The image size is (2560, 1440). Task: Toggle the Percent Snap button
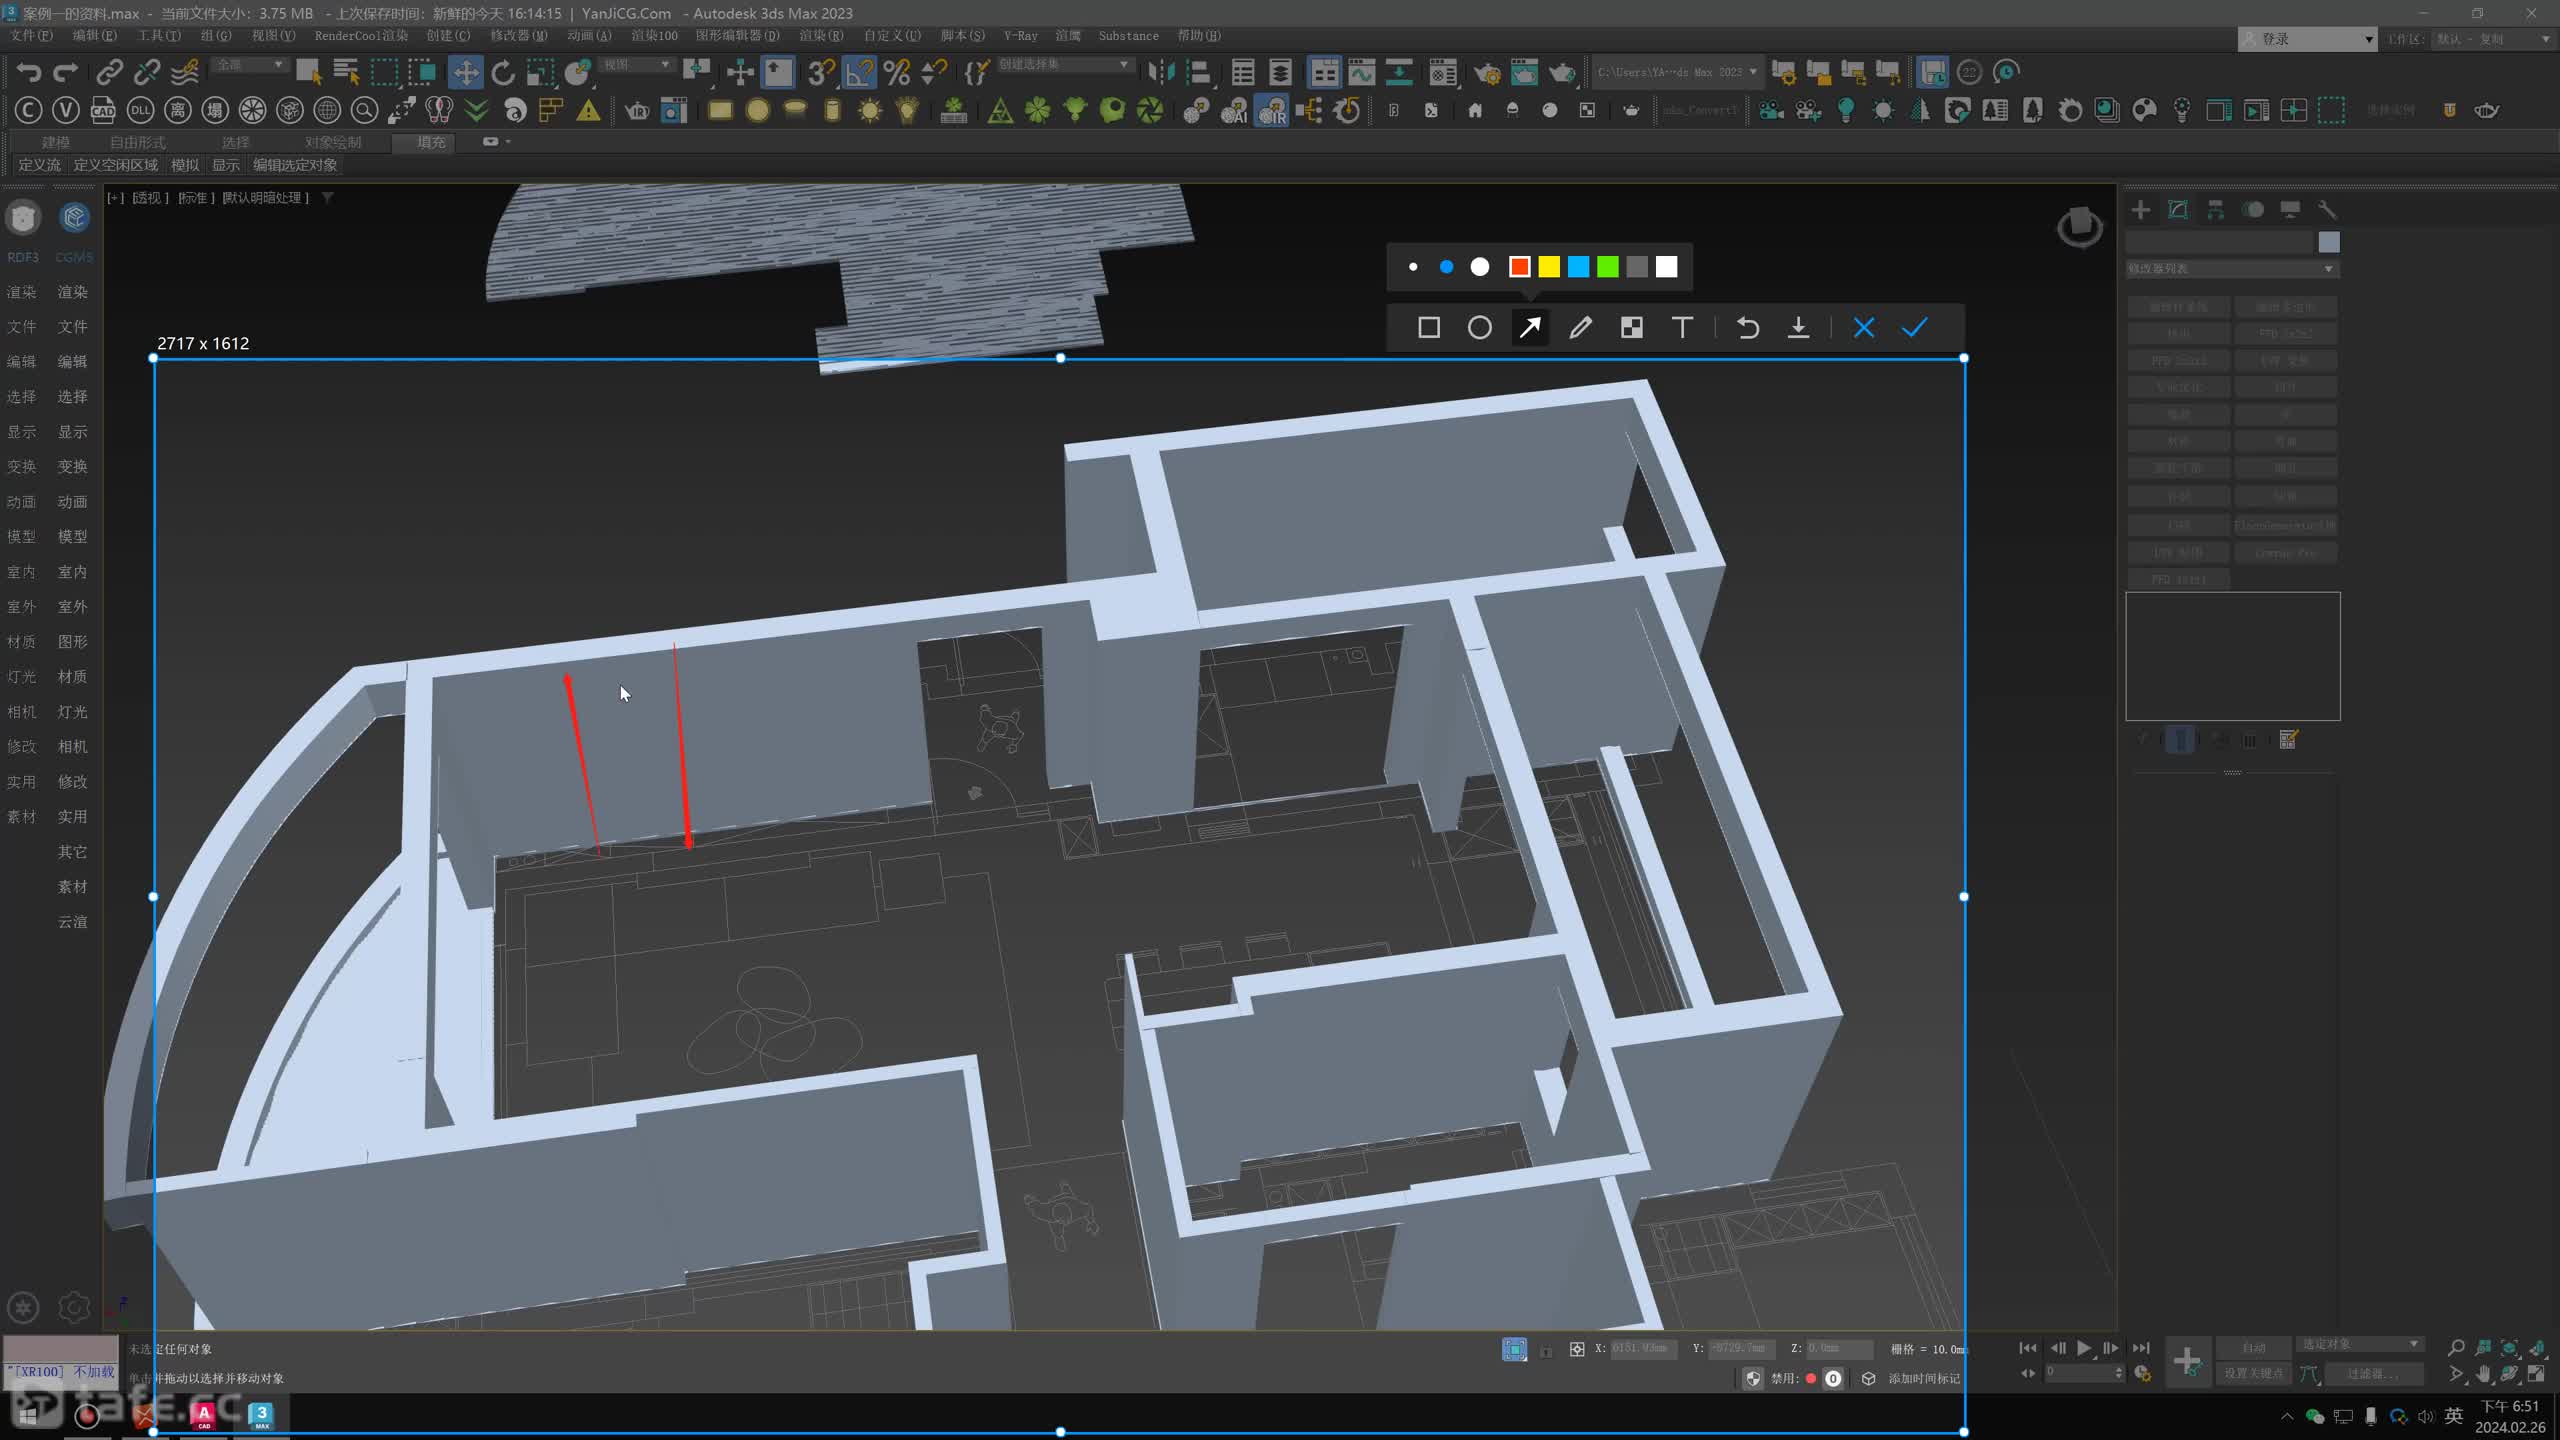coord(897,72)
